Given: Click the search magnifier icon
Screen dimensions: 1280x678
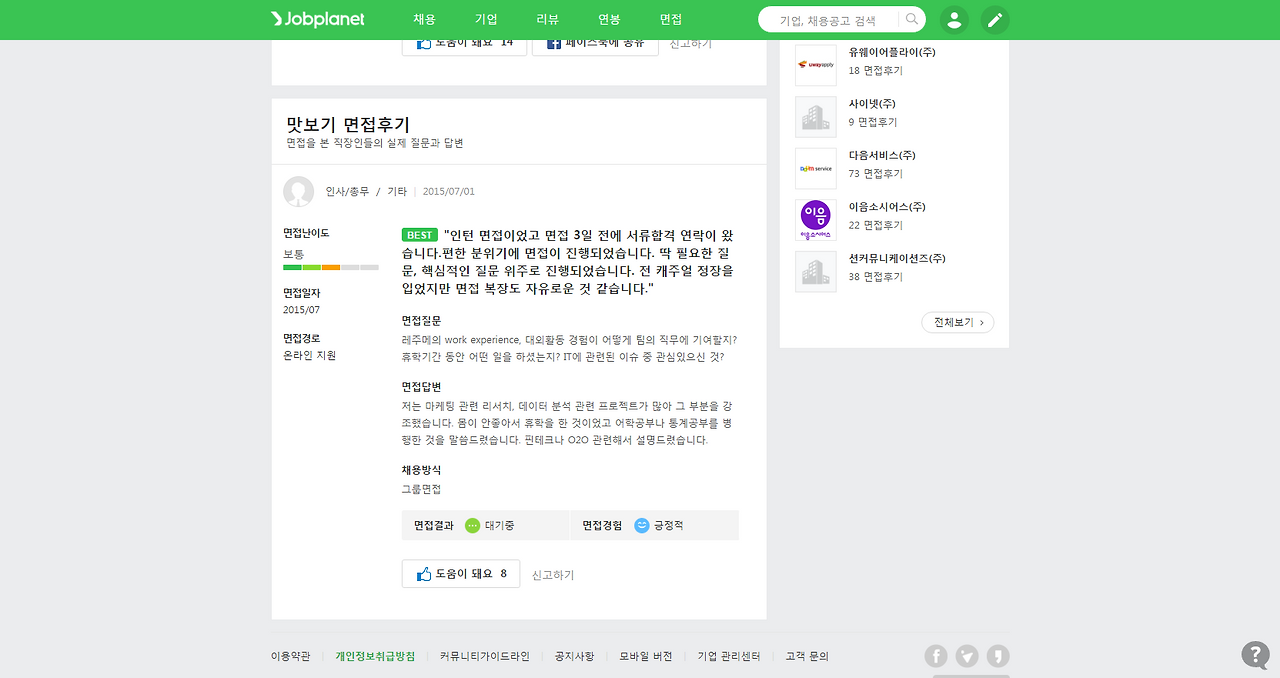Looking at the screenshot, I should click(x=910, y=19).
